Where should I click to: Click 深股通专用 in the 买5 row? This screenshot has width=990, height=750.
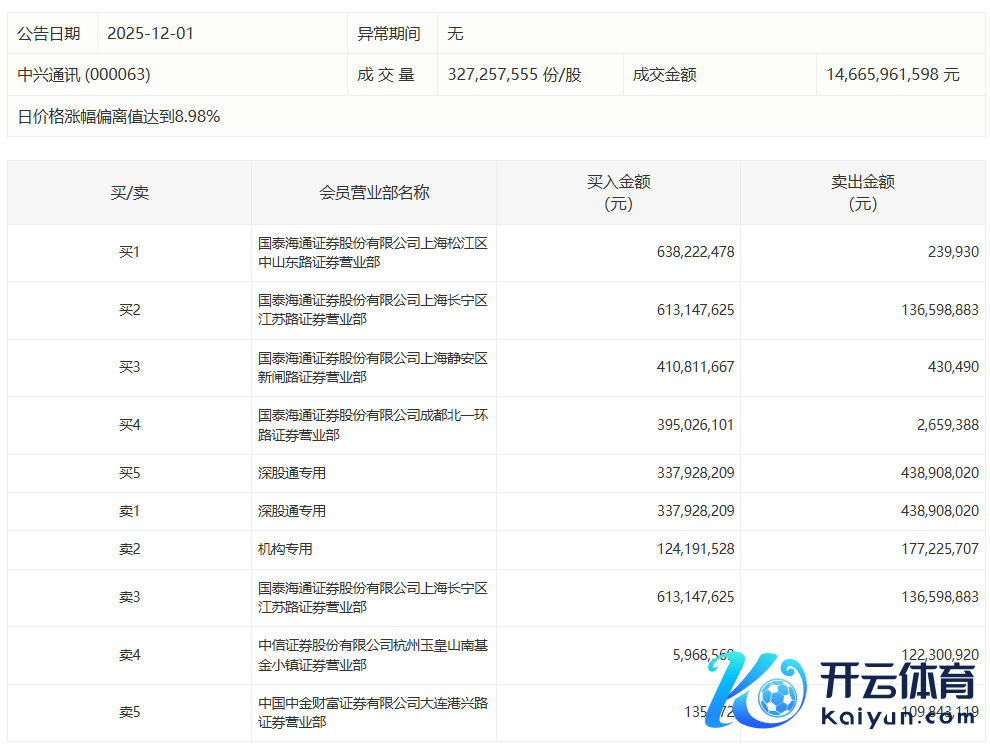click(x=292, y=473)
